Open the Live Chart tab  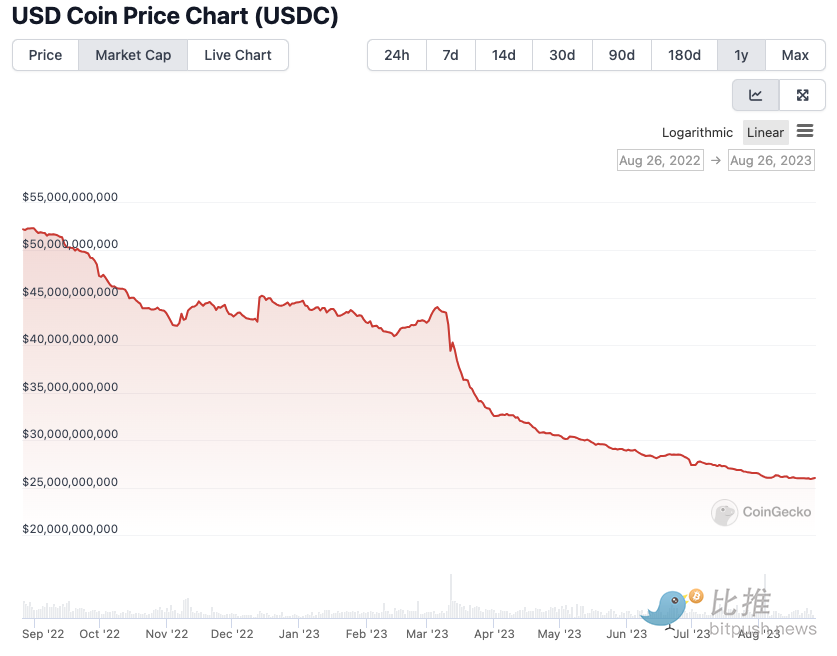pos(238,55)
